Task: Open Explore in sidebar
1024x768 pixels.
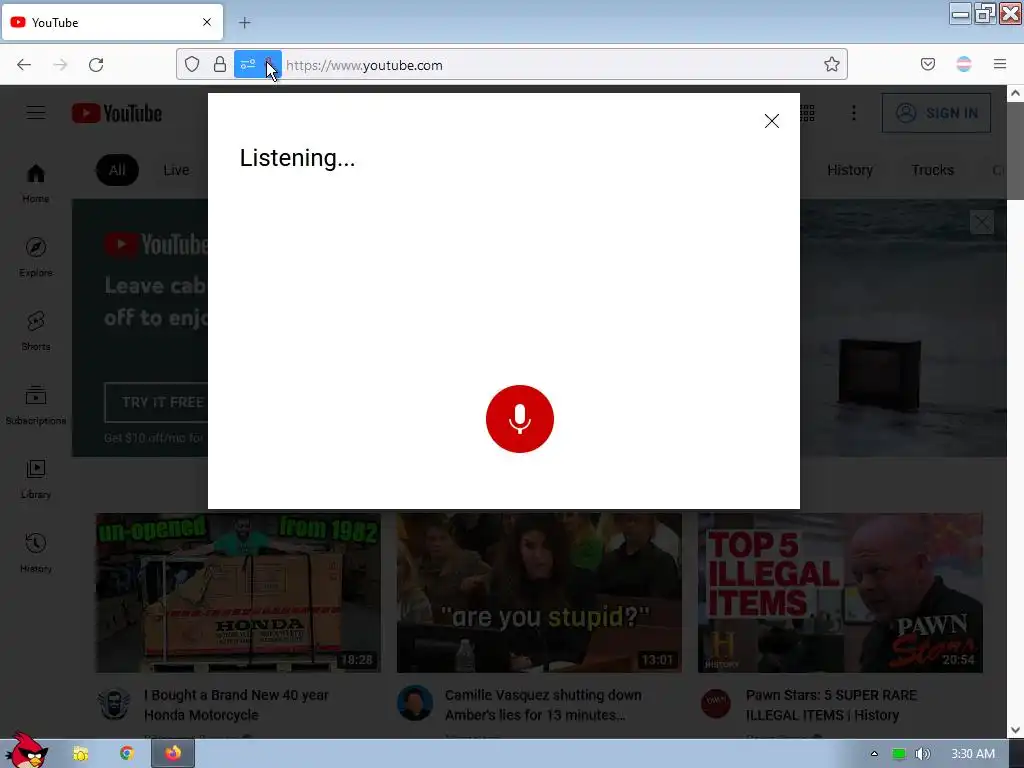Action: [x=36, y=257]
